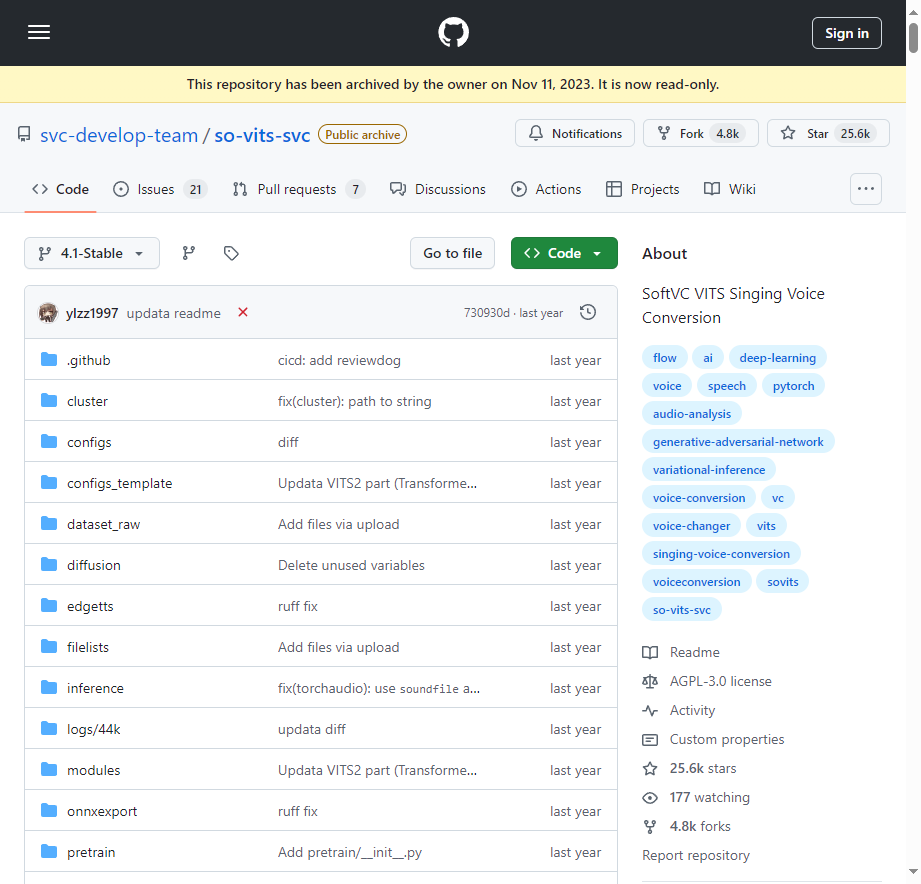Click the Fork button
The height and width of the screenshot is (884, 921).
(701, 133)
